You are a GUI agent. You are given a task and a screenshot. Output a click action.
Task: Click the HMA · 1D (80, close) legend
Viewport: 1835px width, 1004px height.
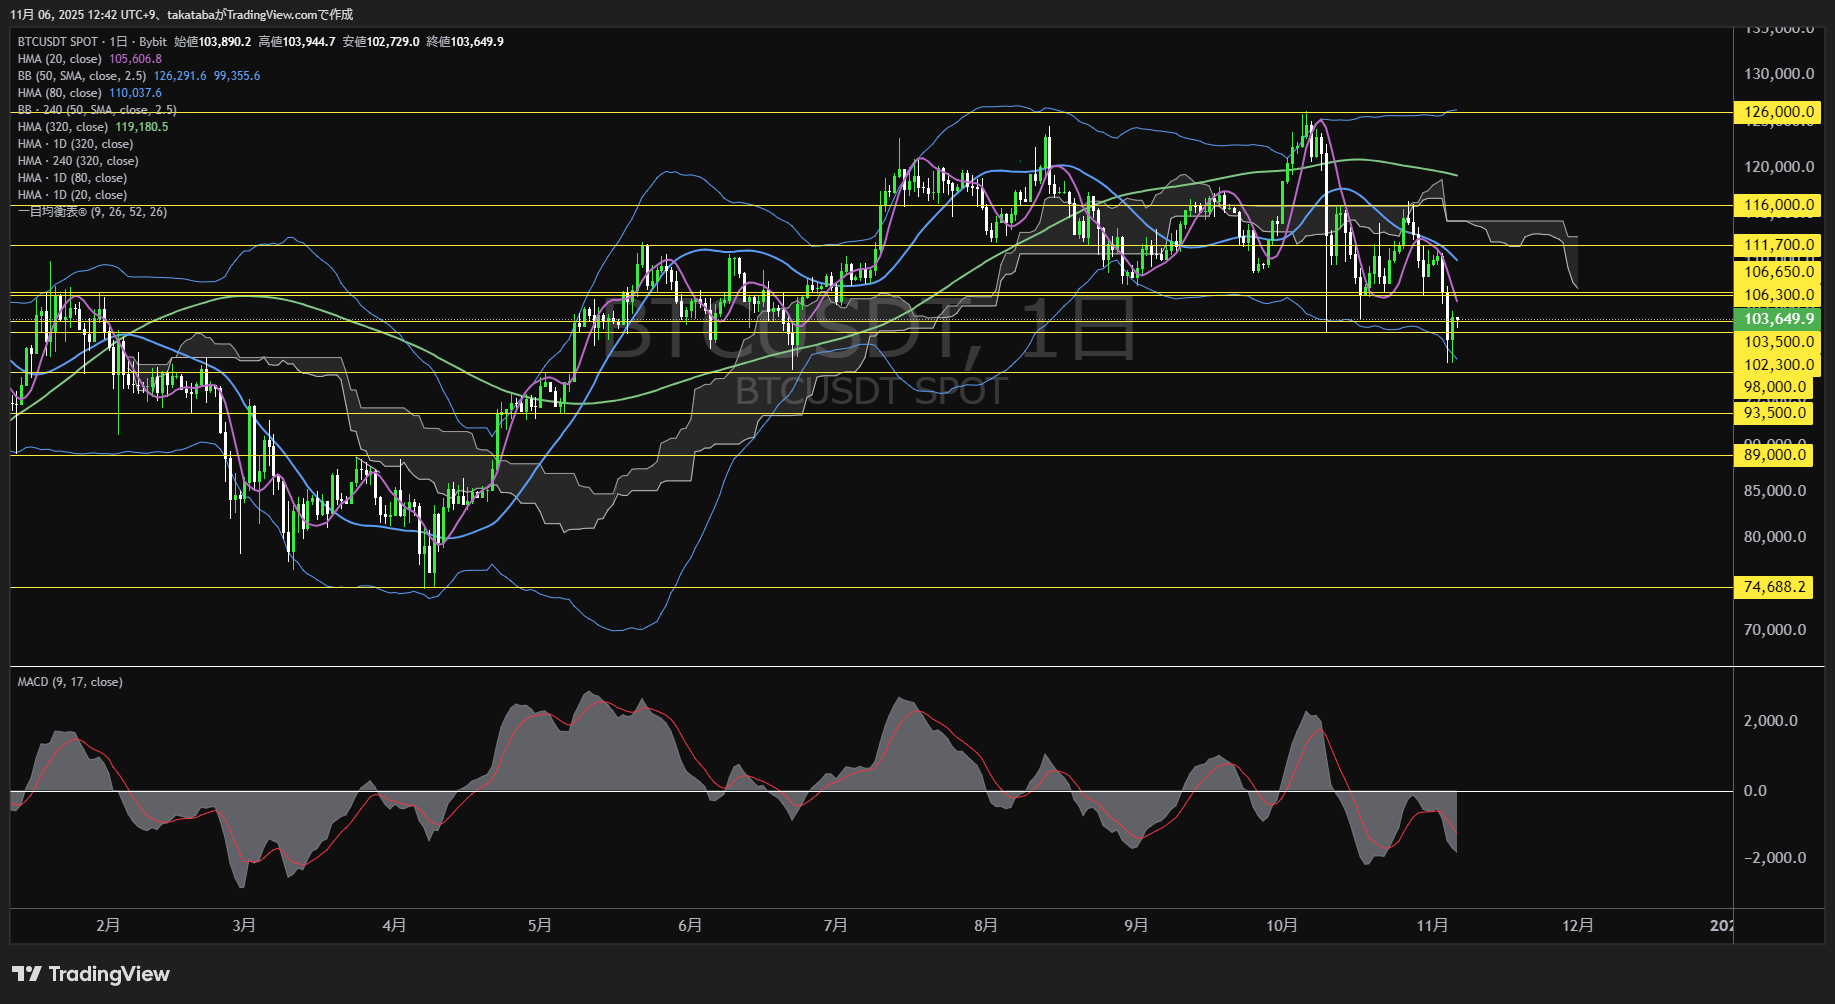tap(72, 178)
